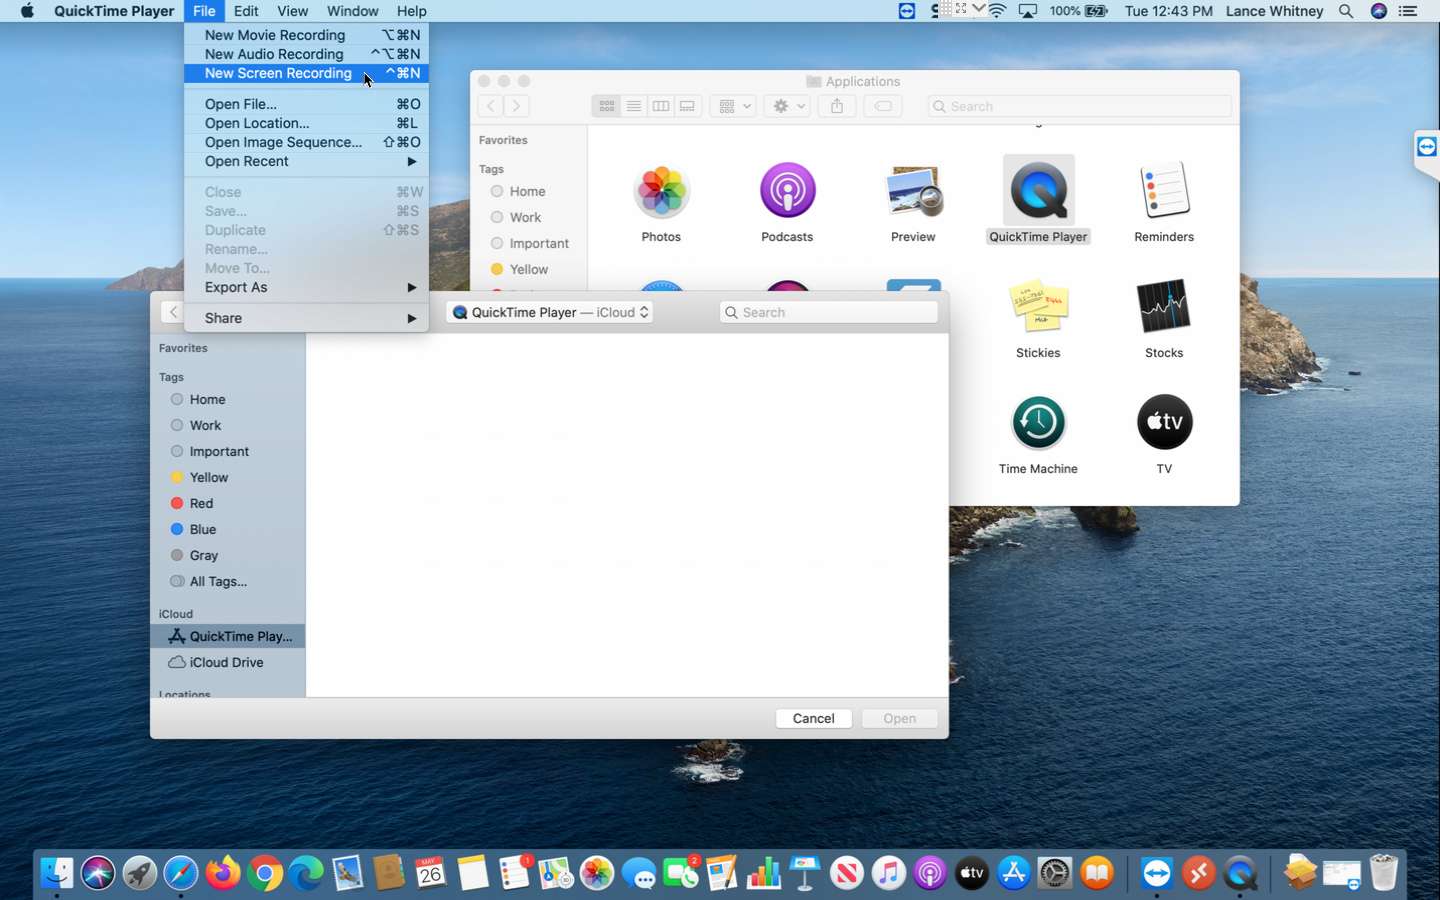Image resolution: width=1440 pixels, height=900 pixels.
Task: Switch Finder window to column view
Action: click(660, 106)
